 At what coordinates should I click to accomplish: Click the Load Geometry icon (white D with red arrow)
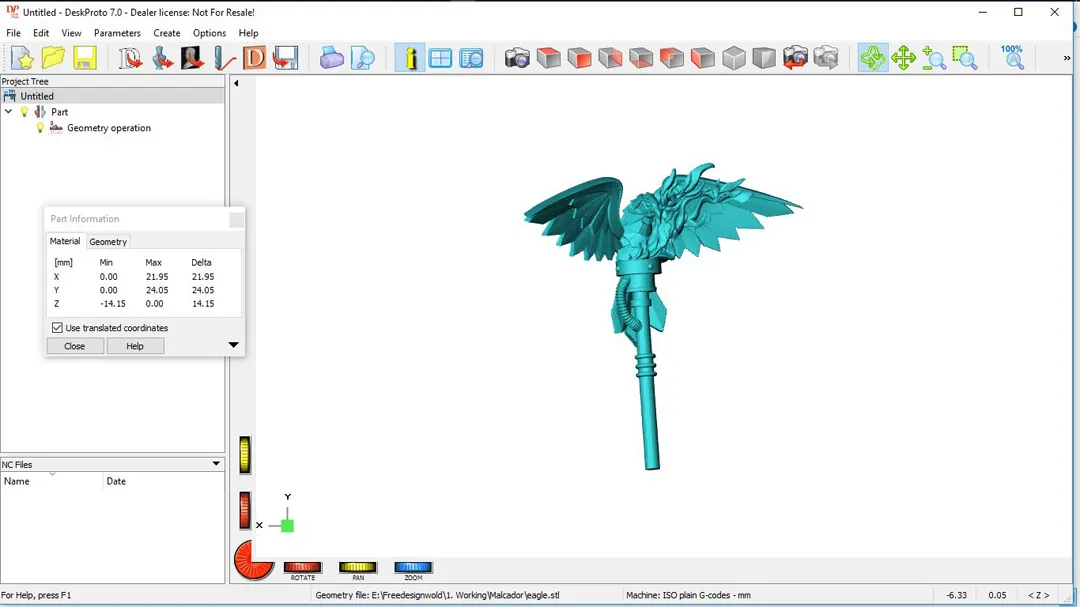coord(129,58)
